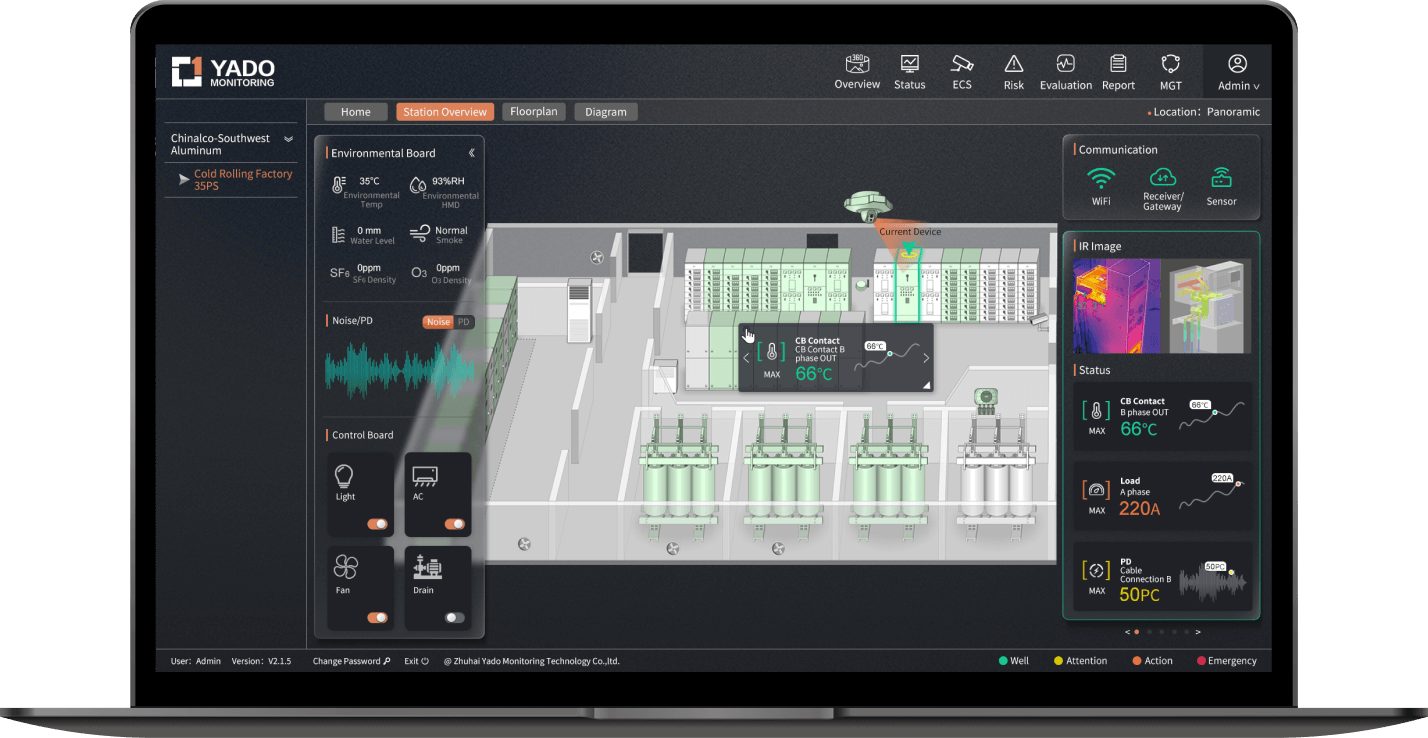This screenshot has height=738, width=1428.
Task: Open the Report icon
Action: click(x=1118, y=64)
